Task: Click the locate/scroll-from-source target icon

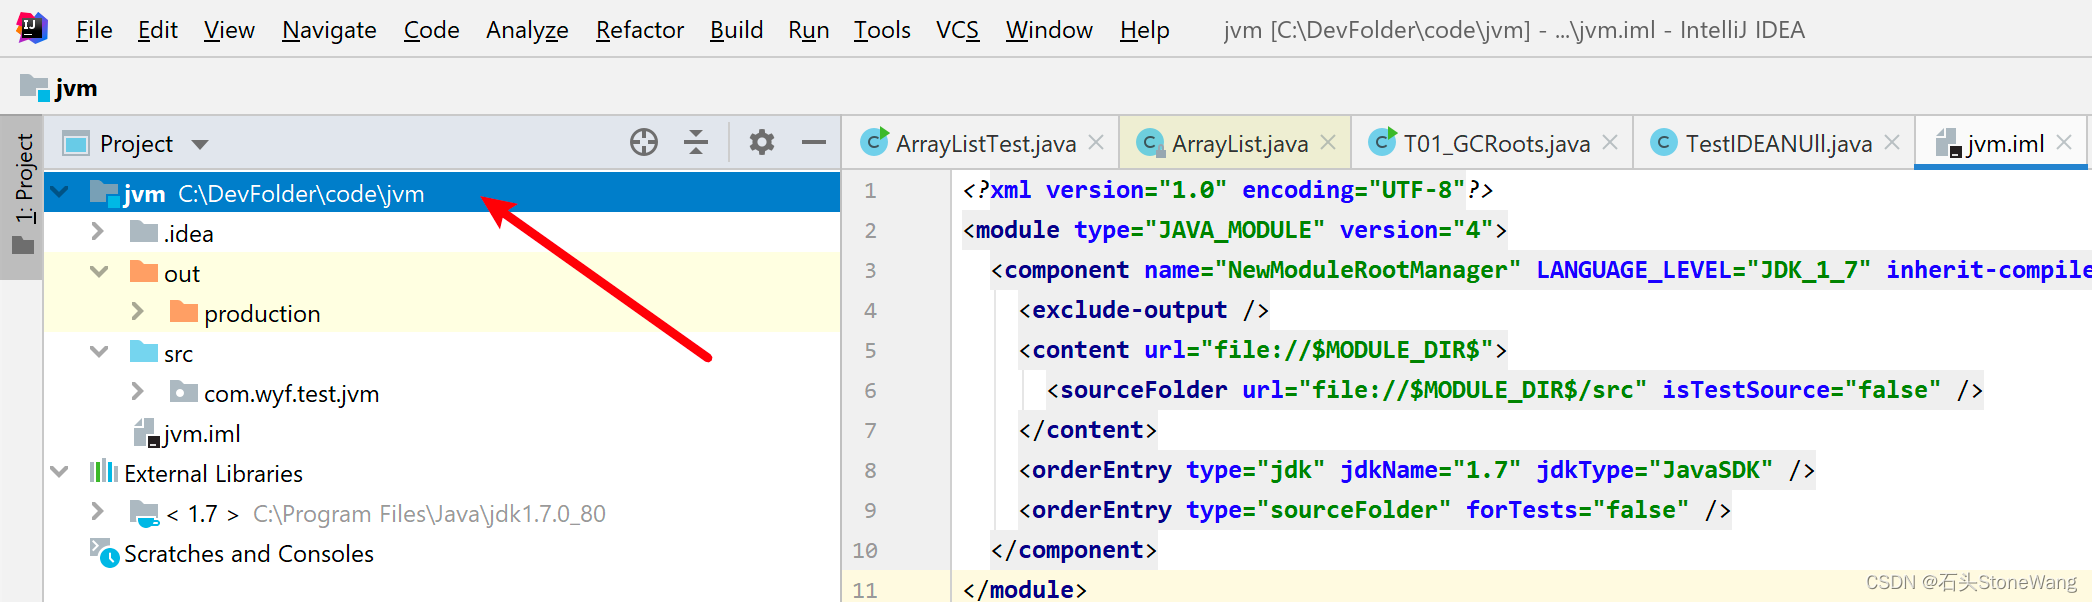Action: pos(644,143)
